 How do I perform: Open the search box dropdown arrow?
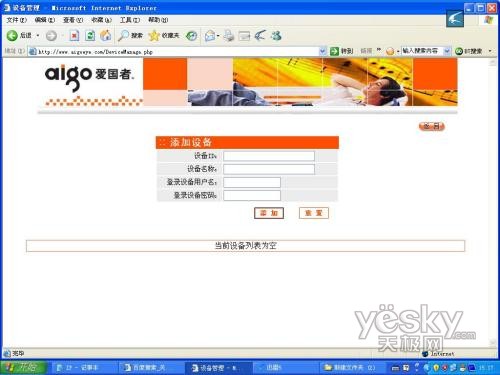coord(447,51)
